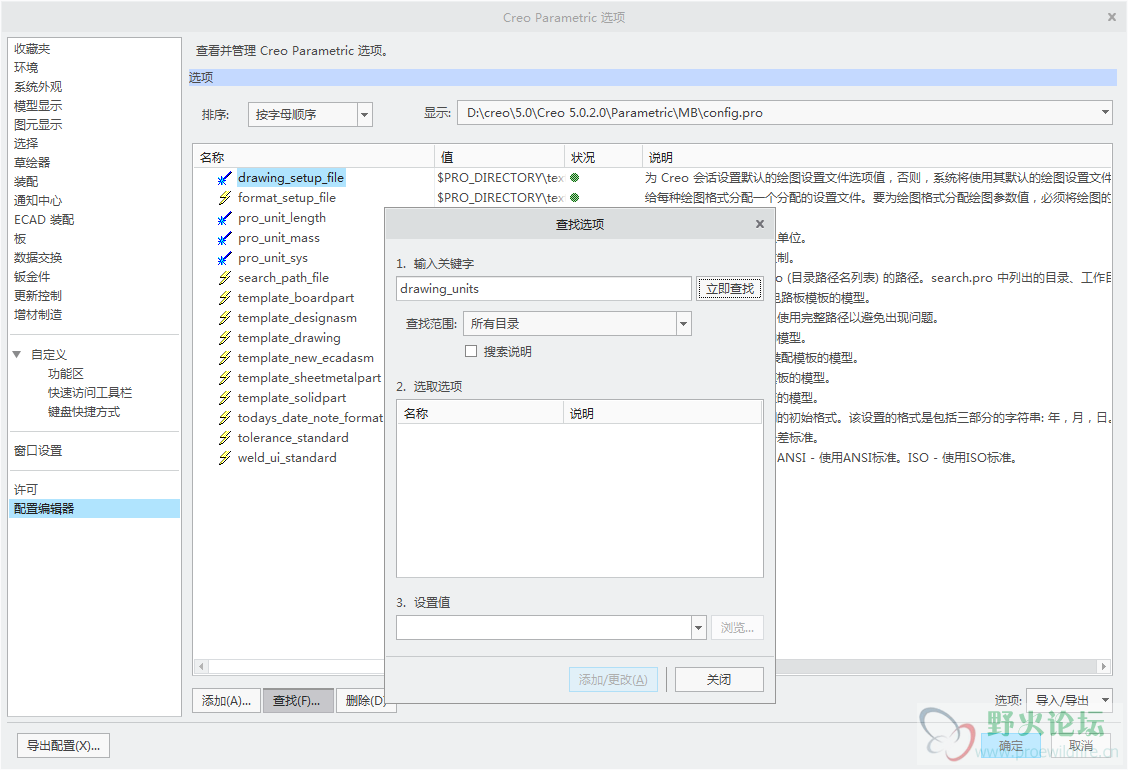The image size is (1128, 770).
Task: Click the lightning icon beside format_setup_file
Action: point(225,198)
